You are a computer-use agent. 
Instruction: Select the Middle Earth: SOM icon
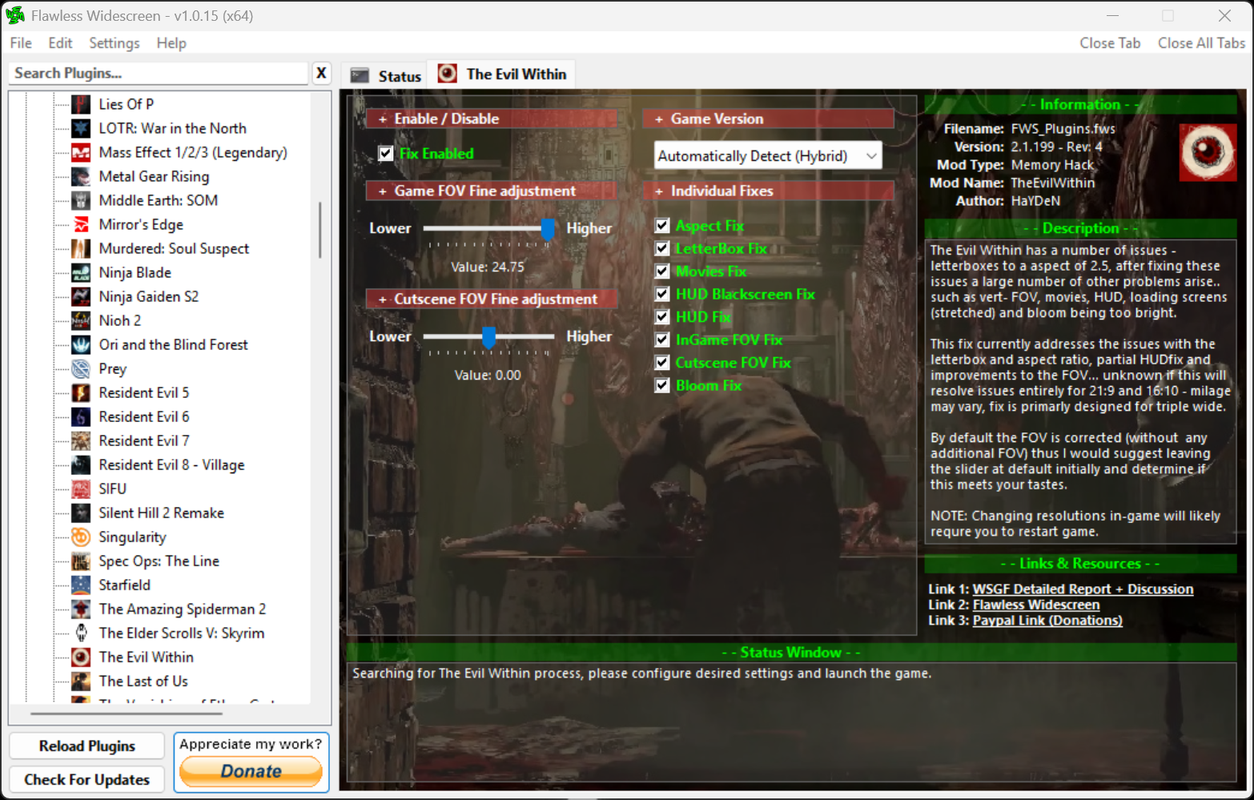[x=81, y=200]
